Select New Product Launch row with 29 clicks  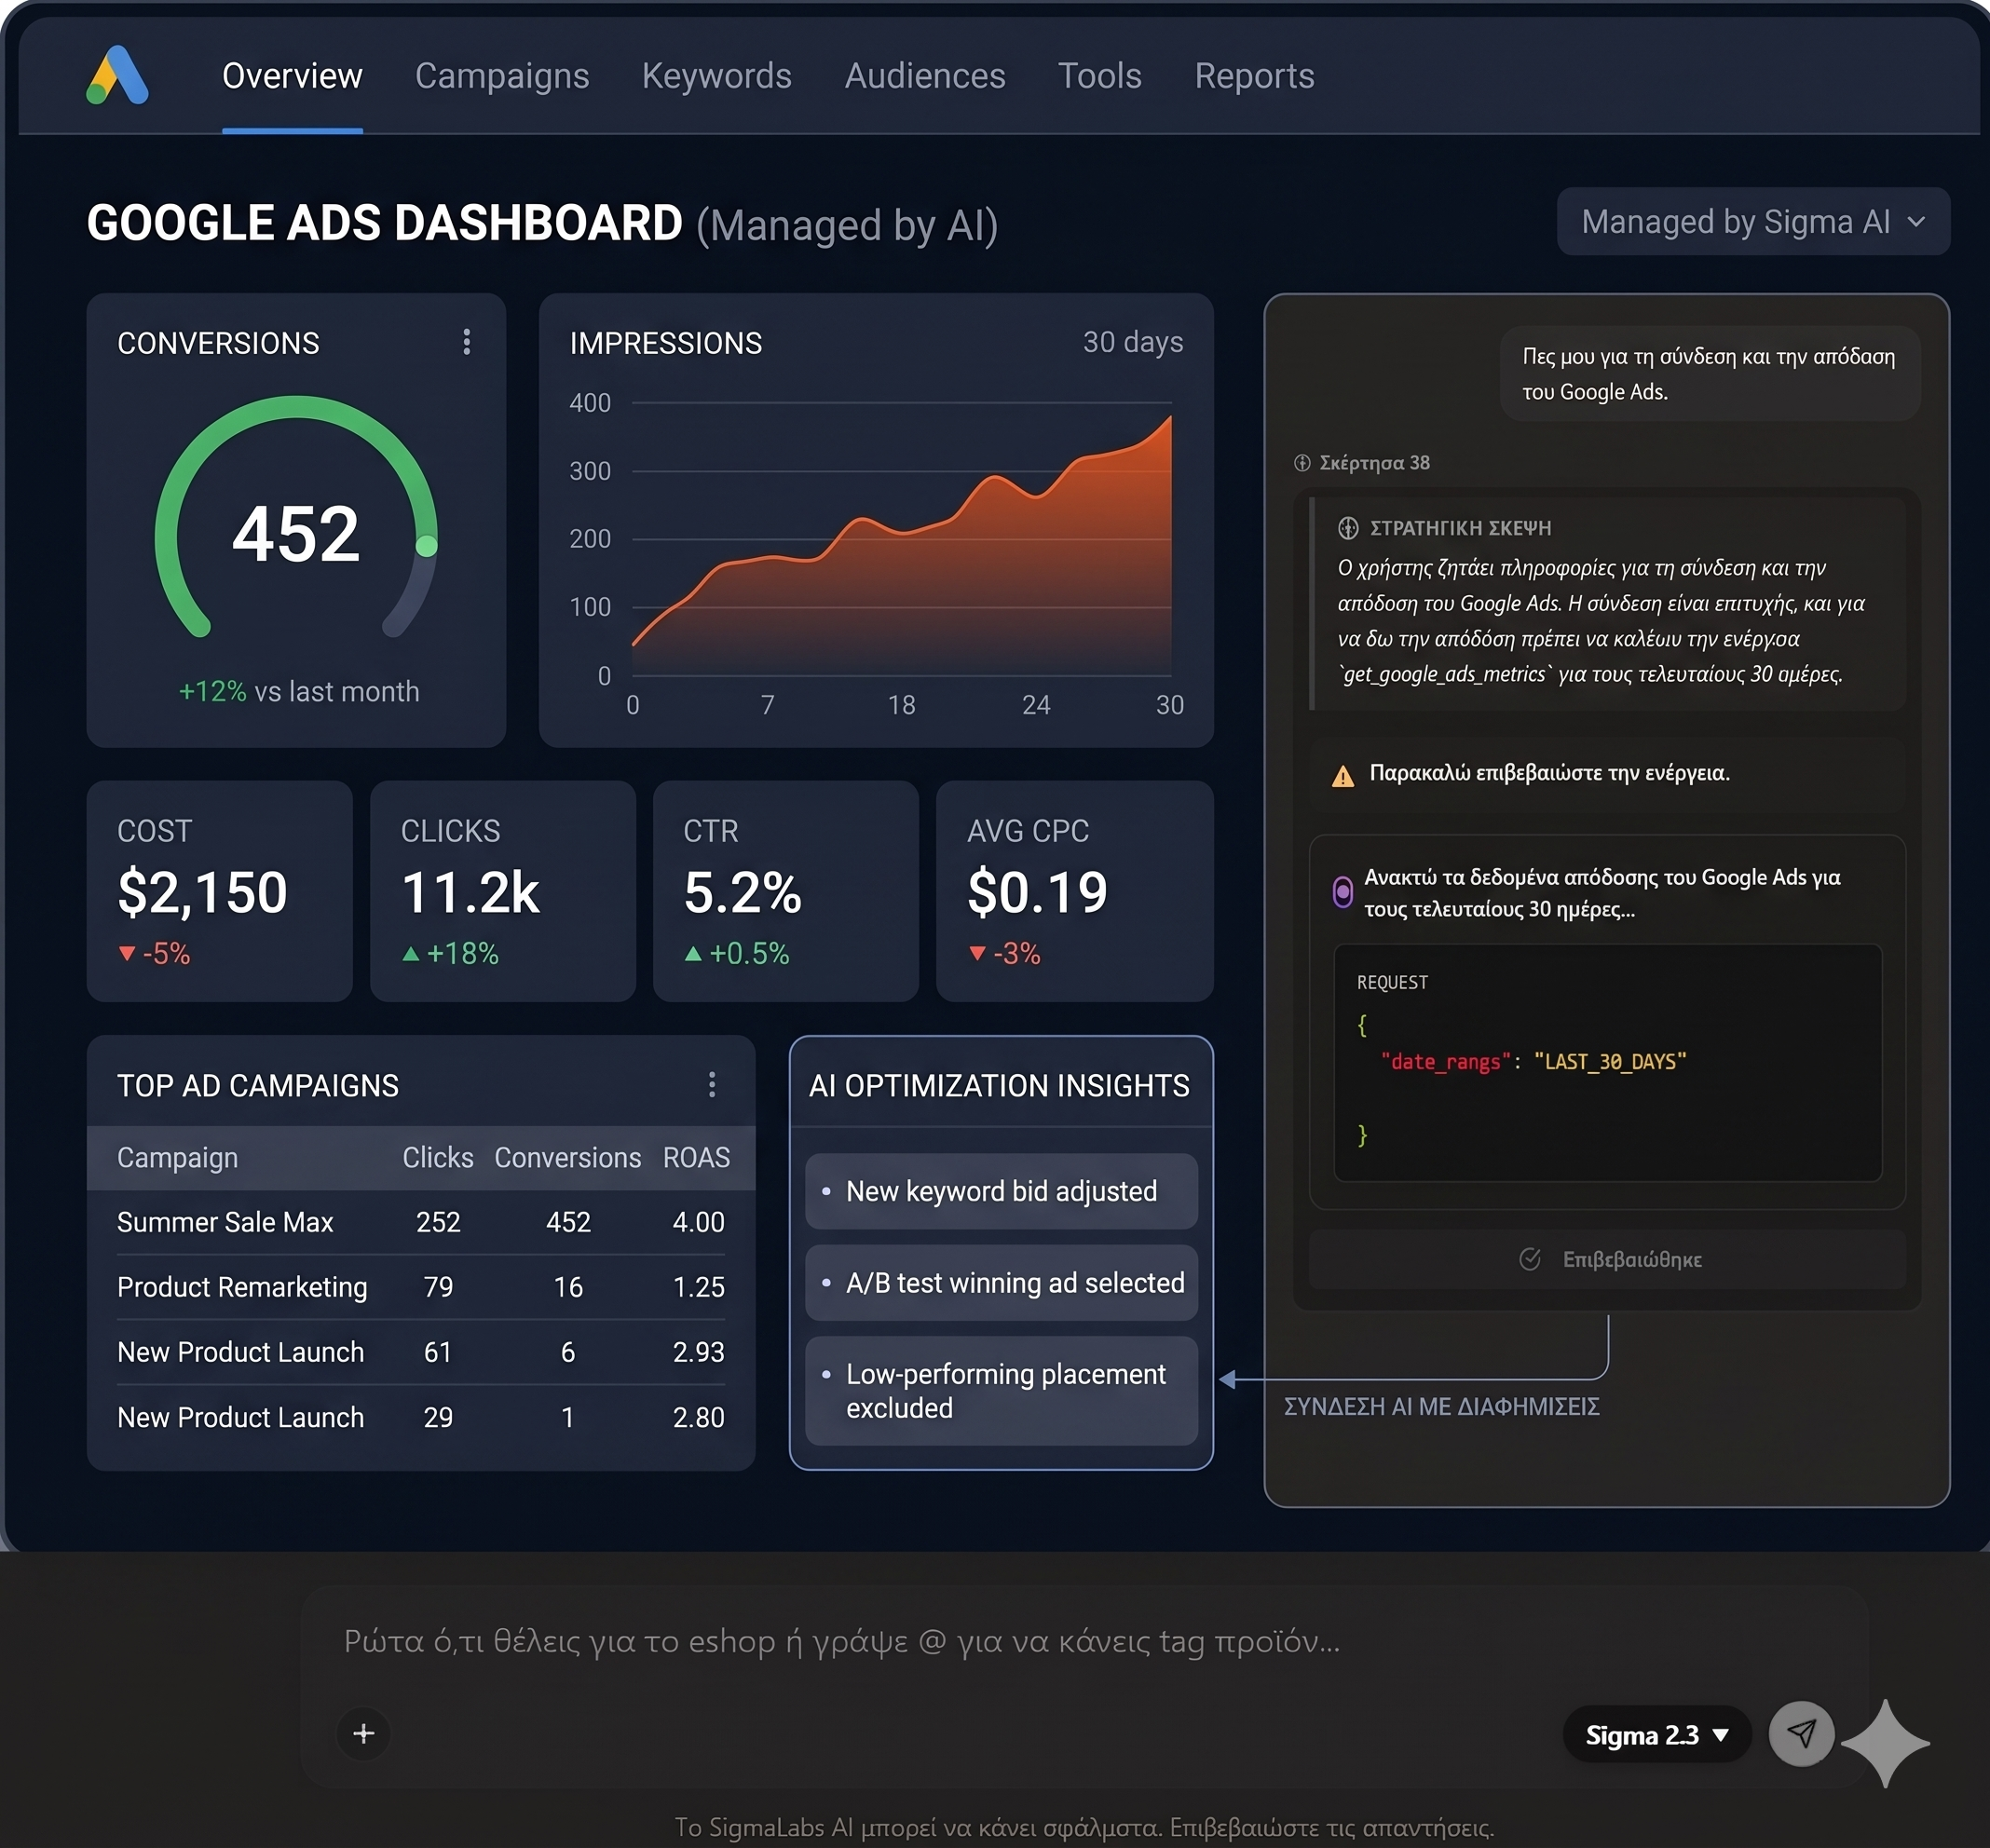point(421,1417)
